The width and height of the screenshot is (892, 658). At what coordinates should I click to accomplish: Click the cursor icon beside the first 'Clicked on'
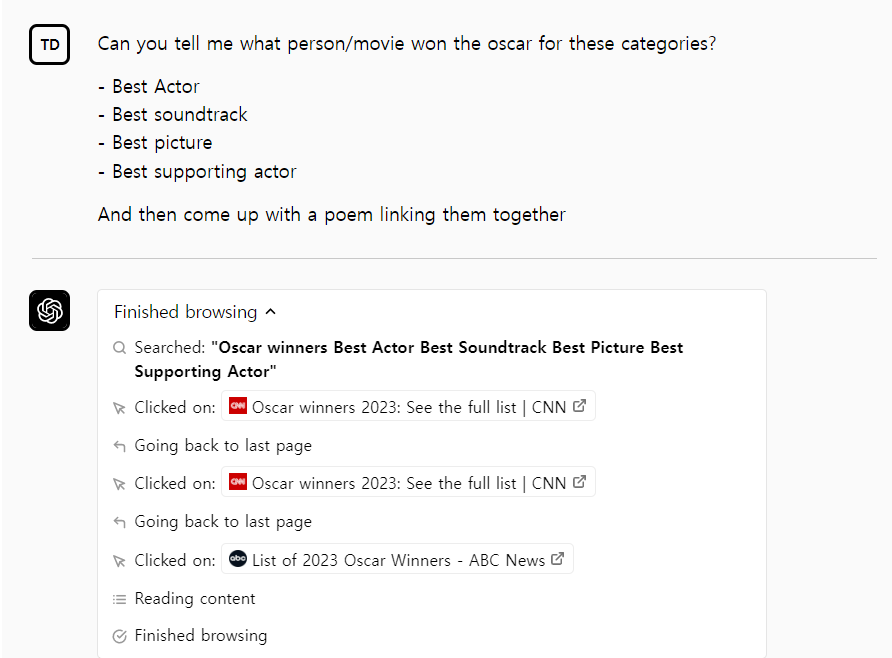coord(120,406)
